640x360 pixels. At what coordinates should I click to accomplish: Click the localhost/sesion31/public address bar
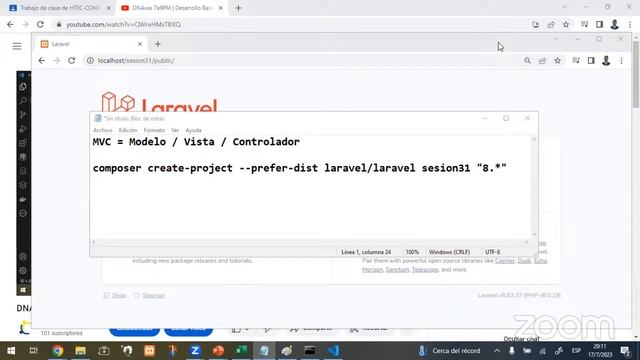point(302,60)
